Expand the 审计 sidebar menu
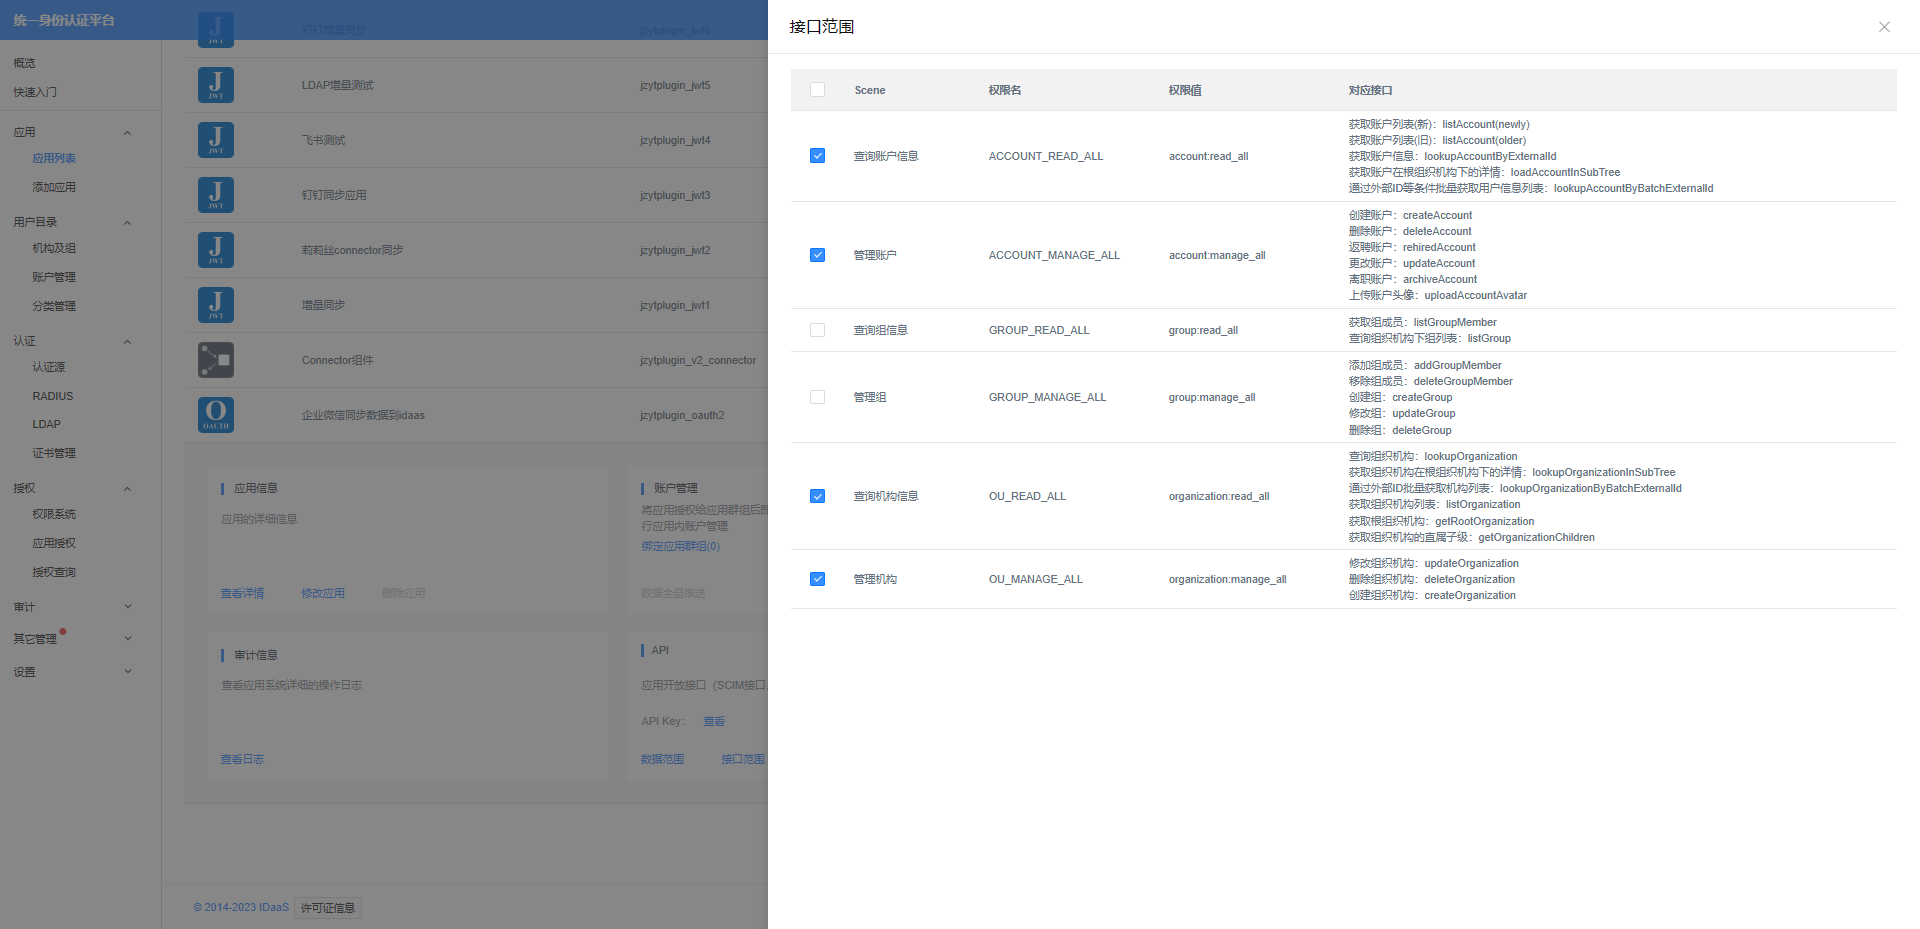 pos(127,607)
